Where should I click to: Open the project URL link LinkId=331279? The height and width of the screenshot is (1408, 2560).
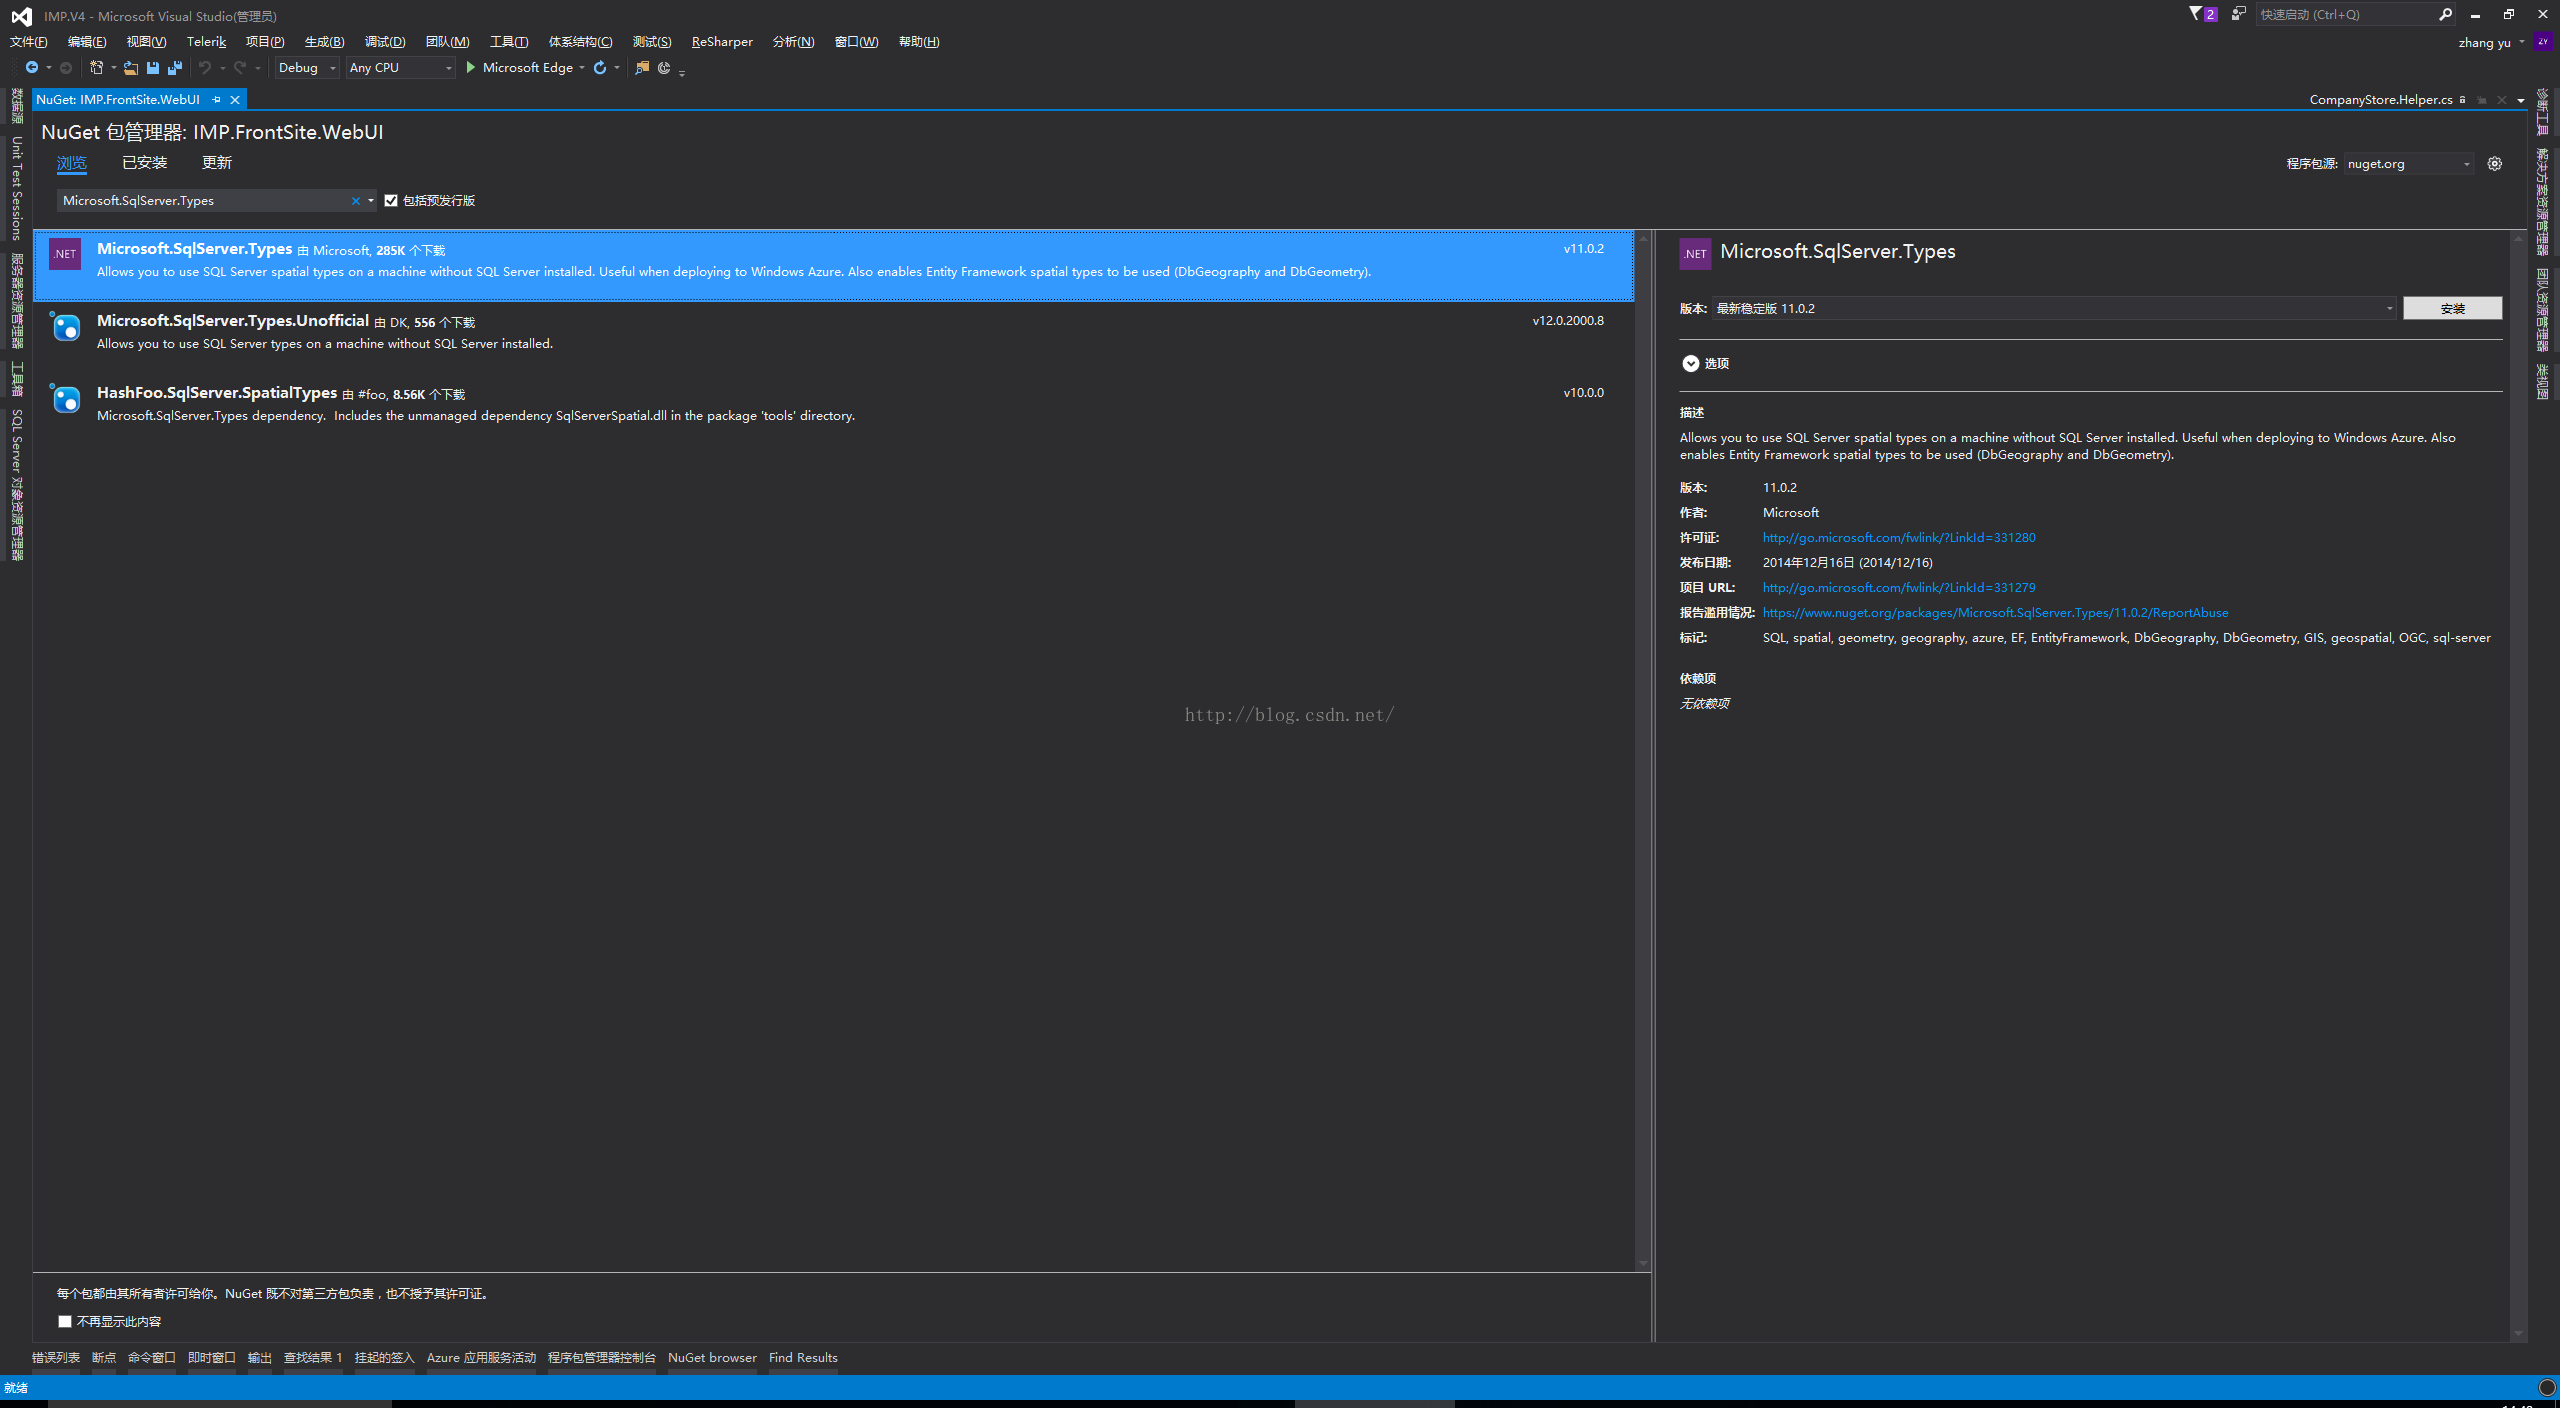[1899, 587]
